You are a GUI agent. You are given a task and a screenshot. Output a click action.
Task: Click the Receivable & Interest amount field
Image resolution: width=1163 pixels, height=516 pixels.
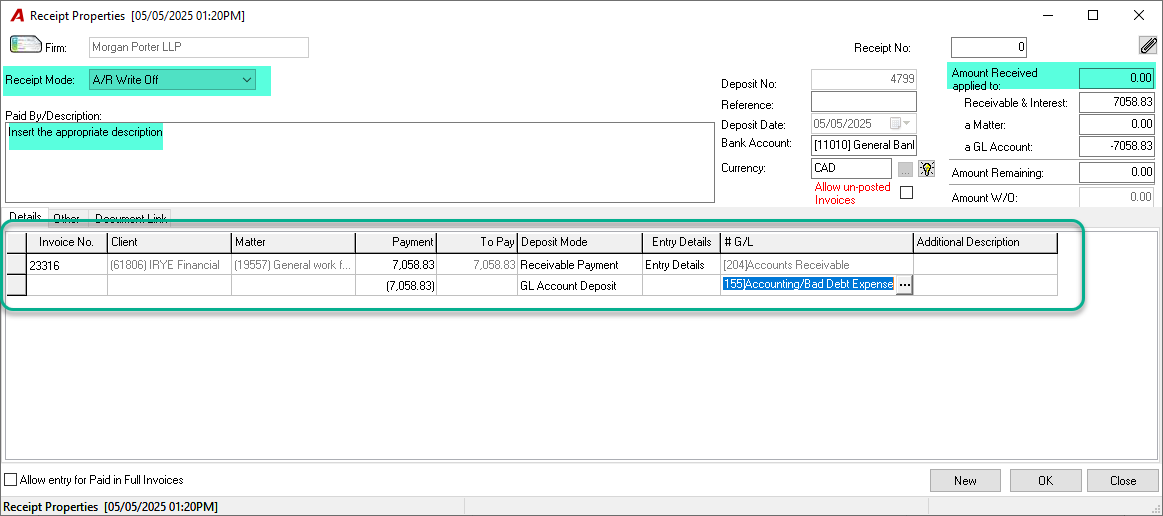[1117, 102]
